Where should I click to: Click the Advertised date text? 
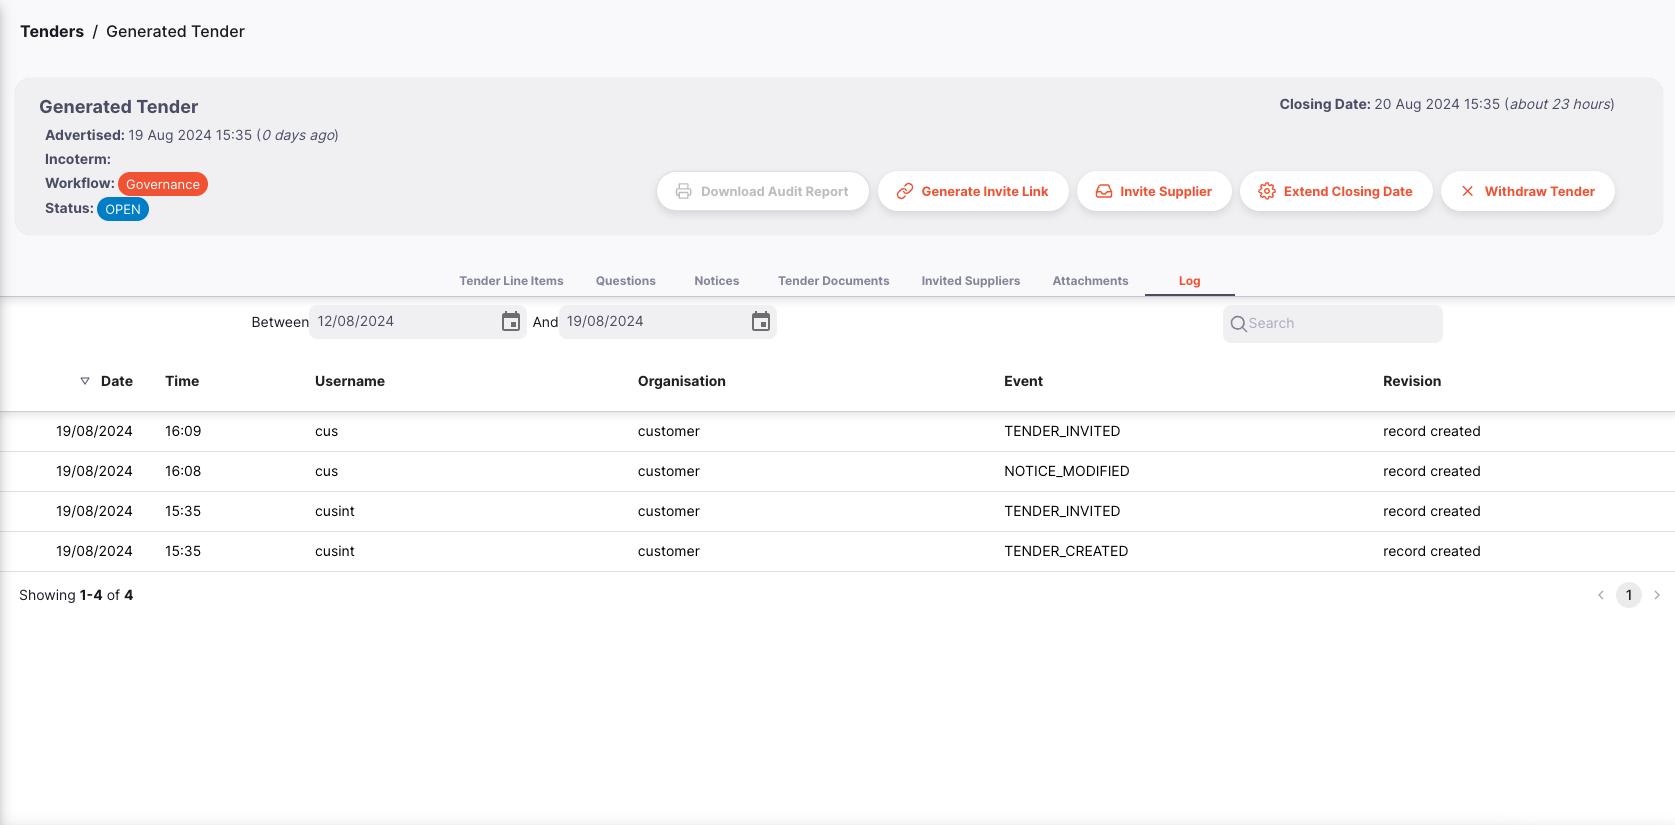pos(192,135)
